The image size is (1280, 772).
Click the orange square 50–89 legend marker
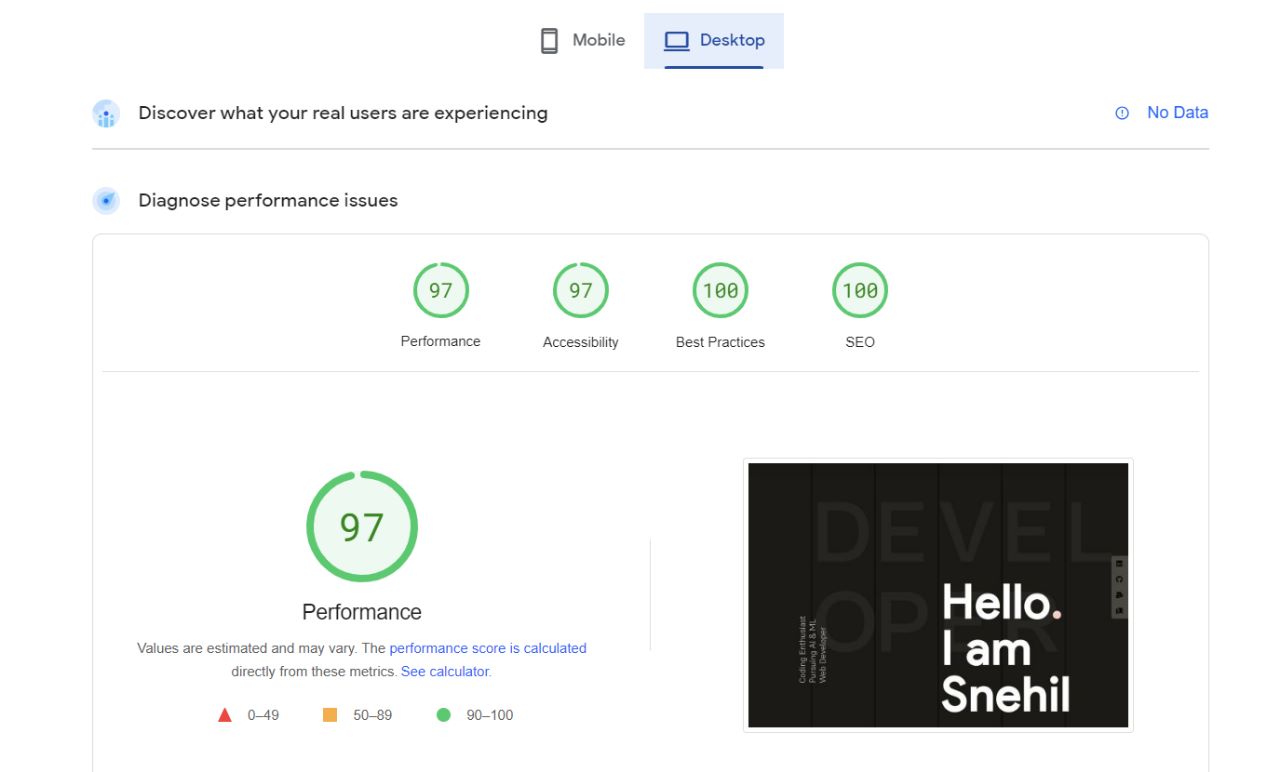click(x=330, y=715)
